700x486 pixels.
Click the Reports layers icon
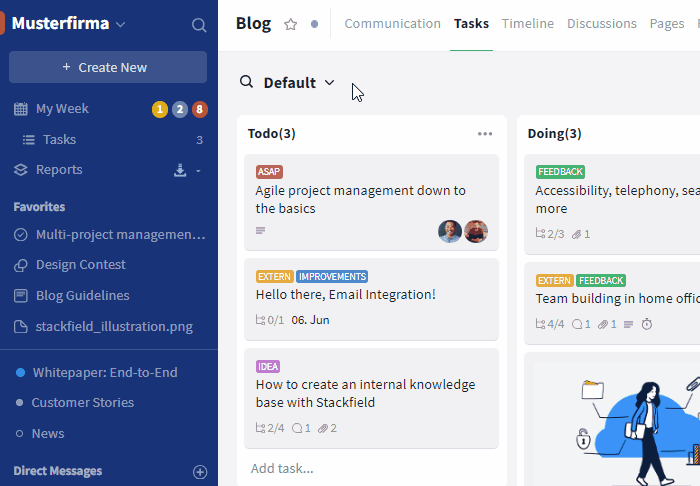point(21,170)
